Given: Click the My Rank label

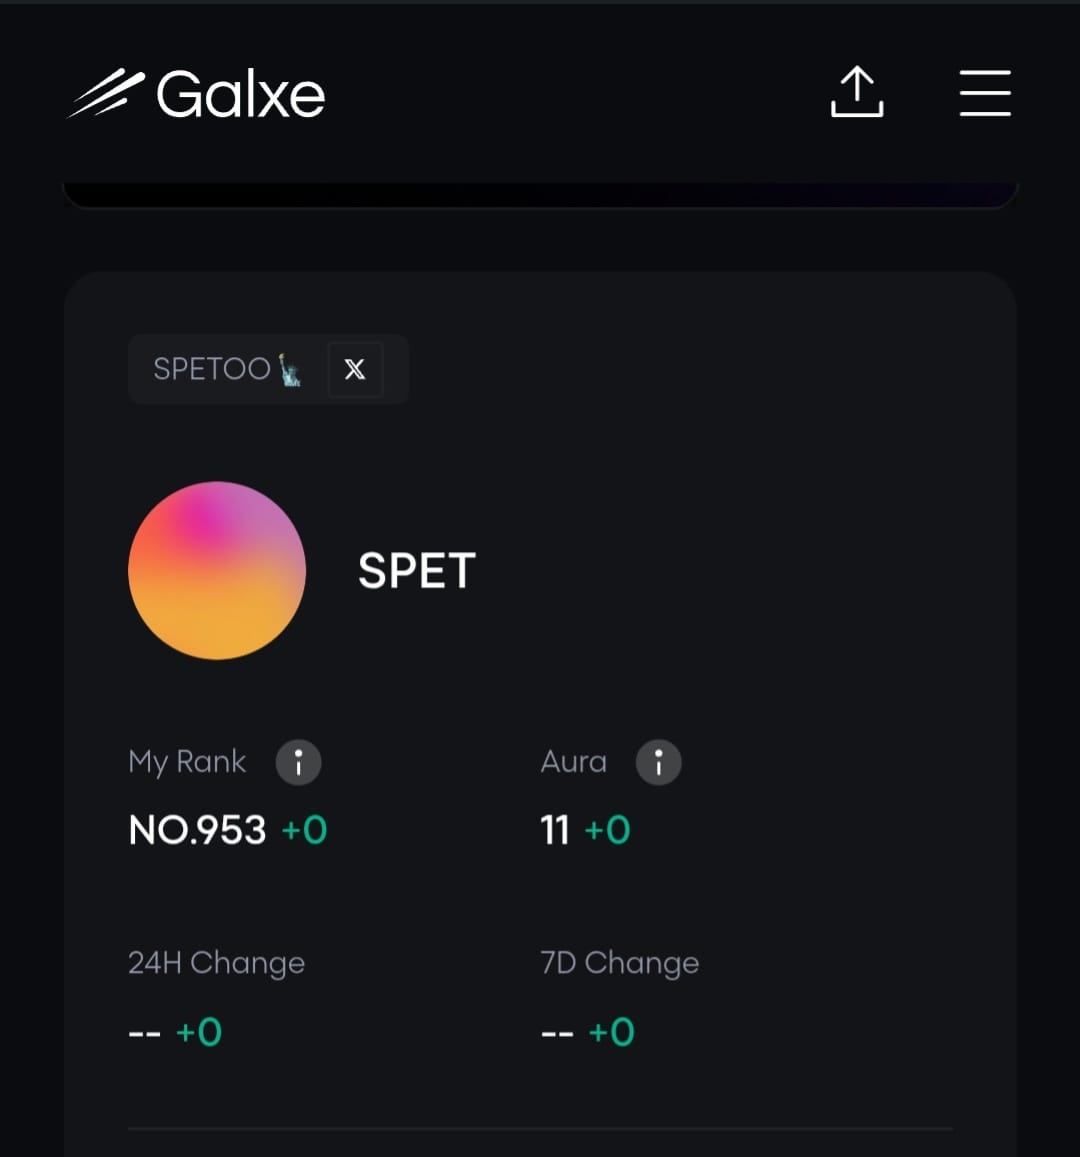Looking at the screenshot, I should [x=187, y=762].
